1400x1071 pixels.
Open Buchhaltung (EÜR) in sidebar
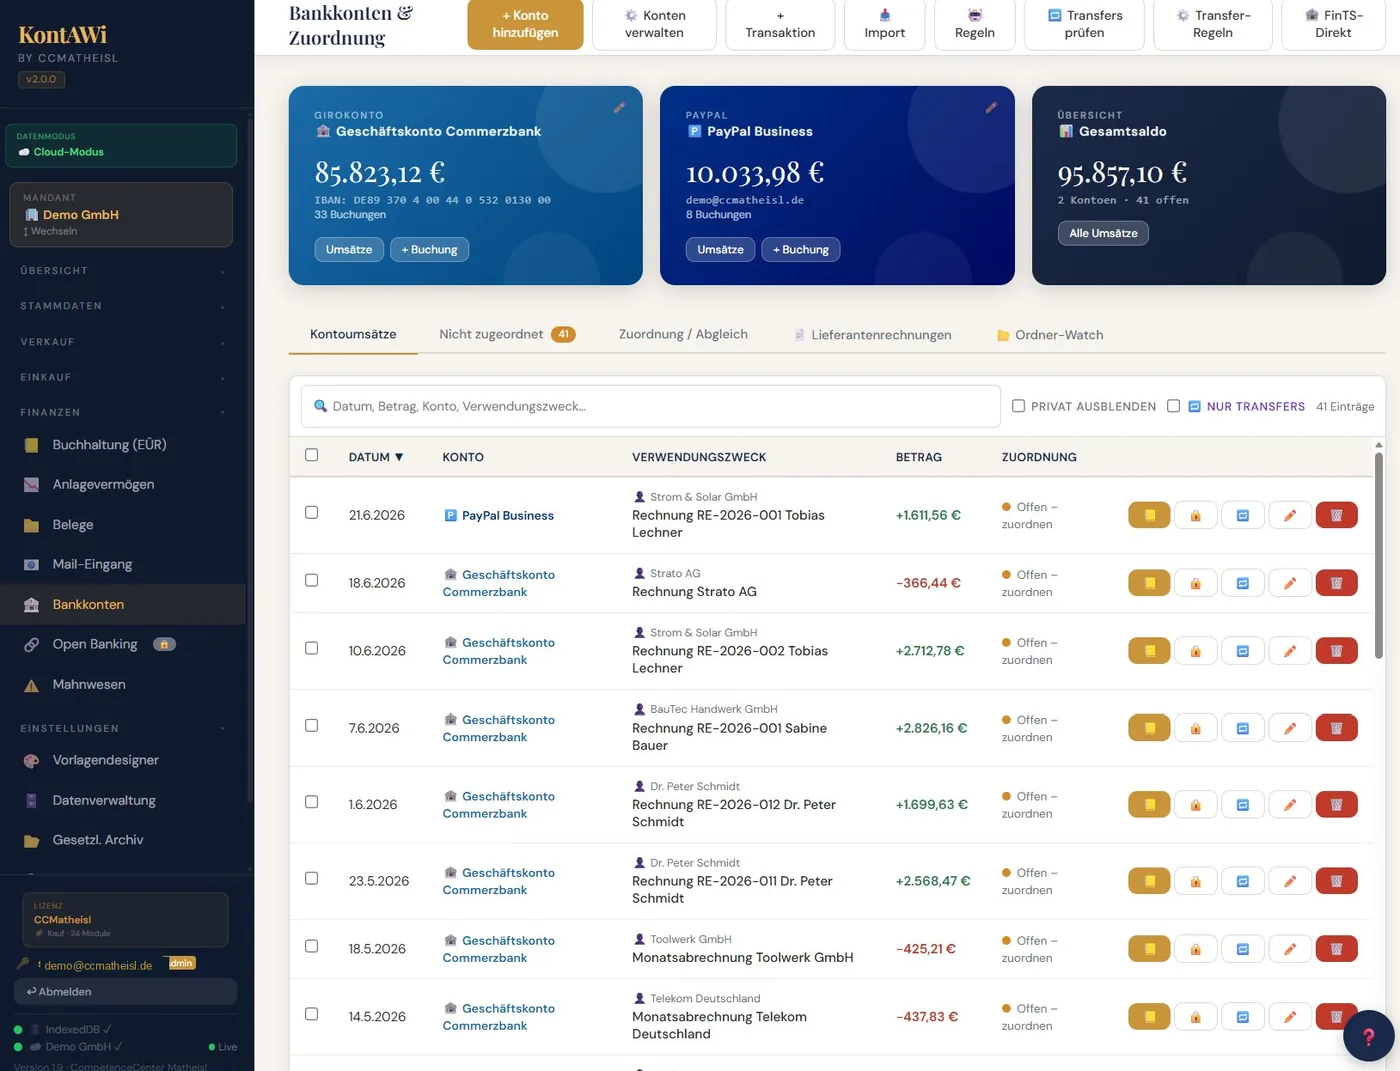[123, 445]
